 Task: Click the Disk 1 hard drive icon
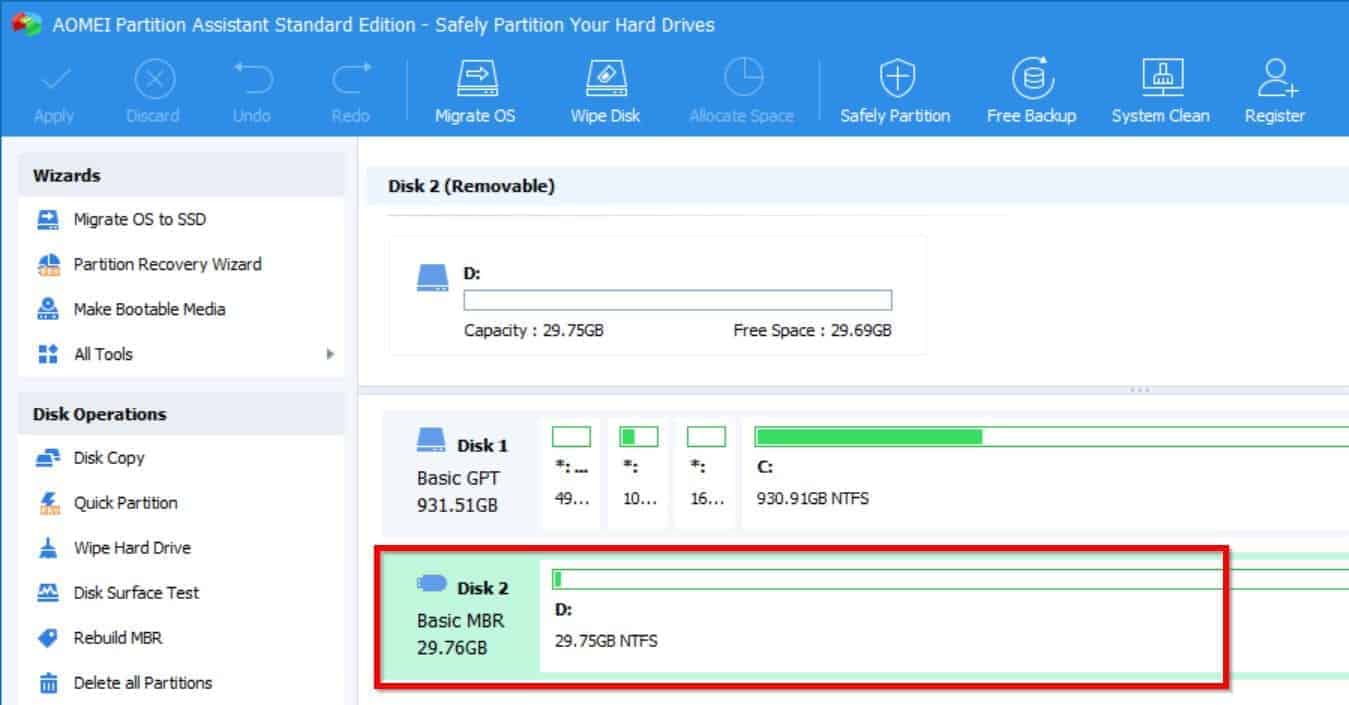(431, 439)
